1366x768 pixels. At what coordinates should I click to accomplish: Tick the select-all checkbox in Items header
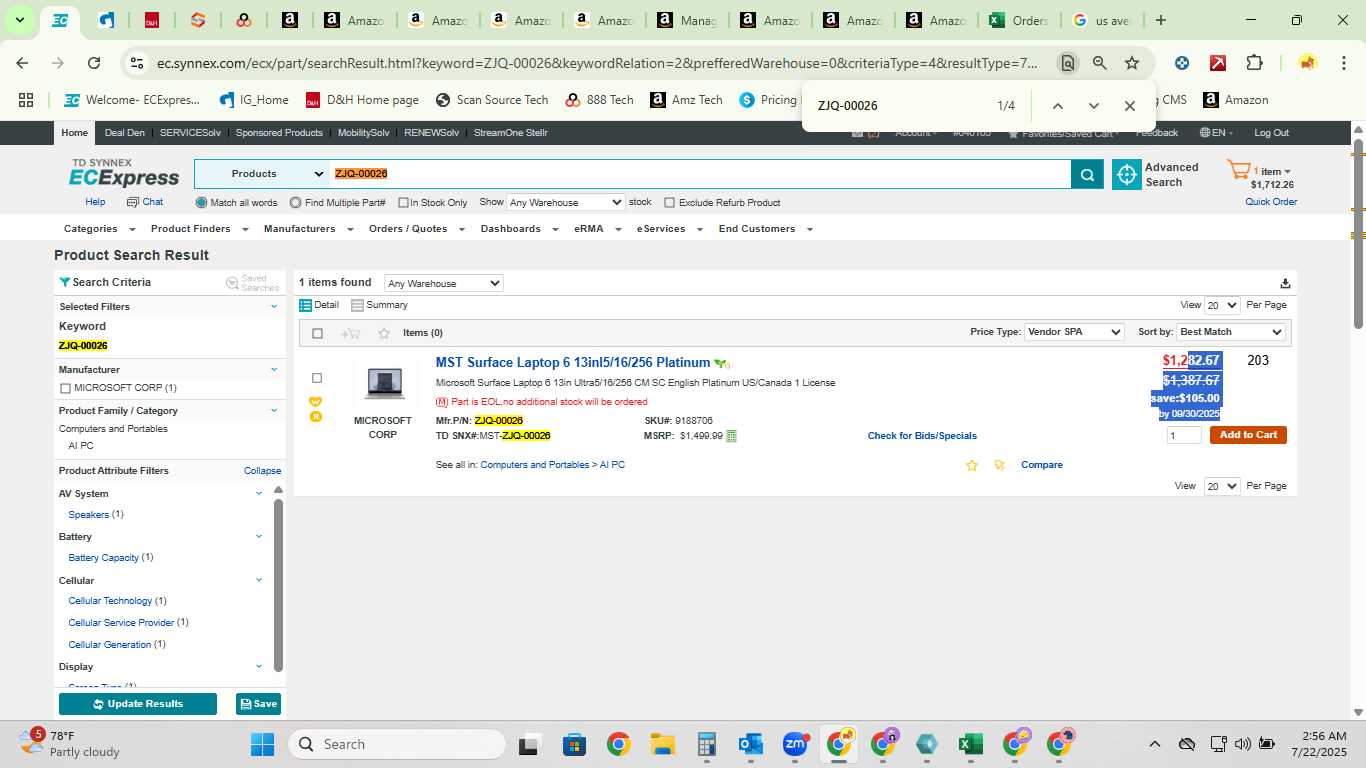tap(317, 333)
